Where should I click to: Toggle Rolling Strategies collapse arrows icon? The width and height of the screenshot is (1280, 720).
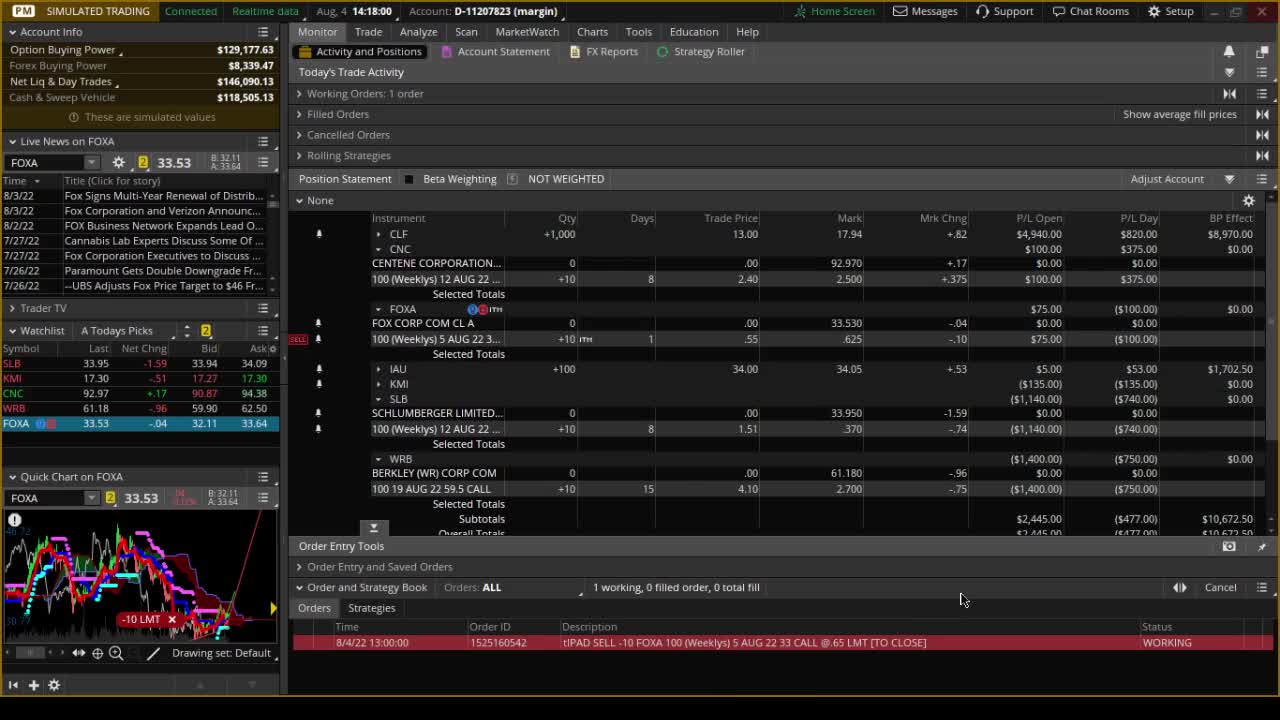[x=1262, y=156]
